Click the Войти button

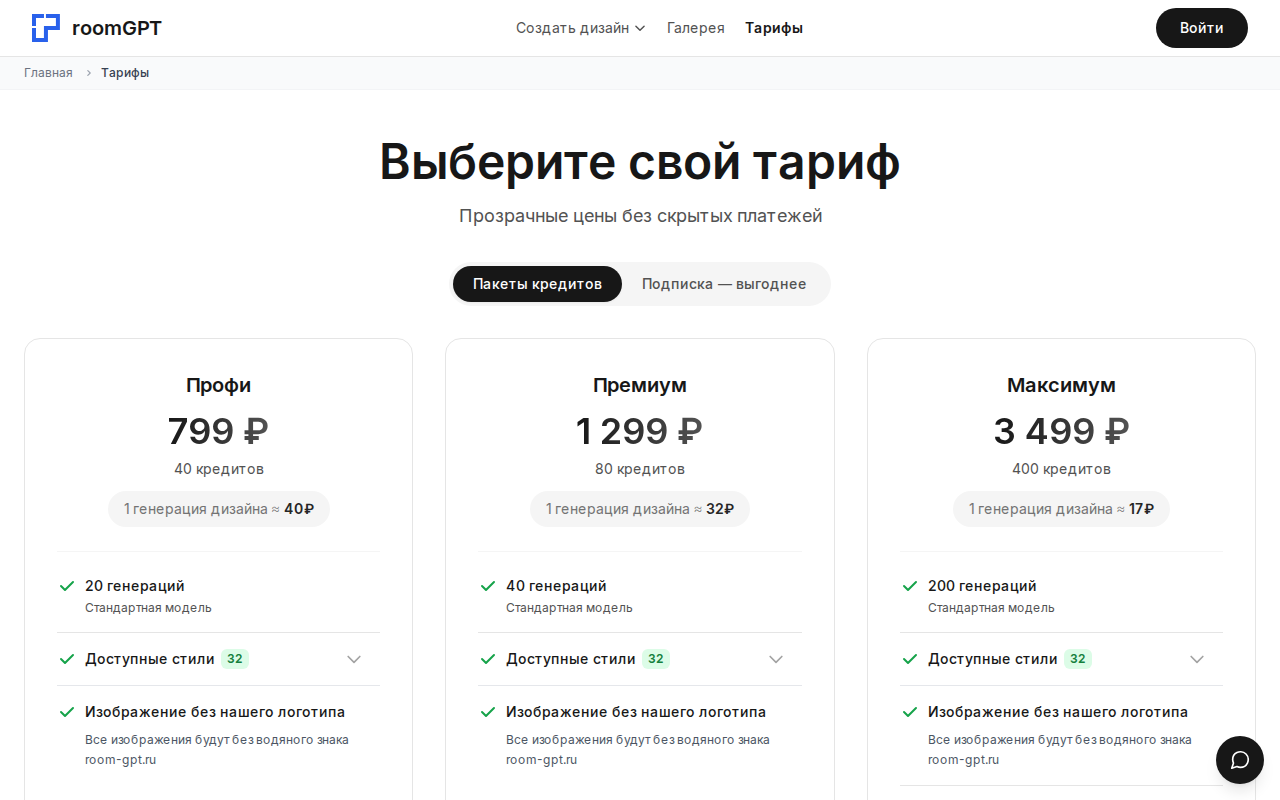(x=1202, y=28)
